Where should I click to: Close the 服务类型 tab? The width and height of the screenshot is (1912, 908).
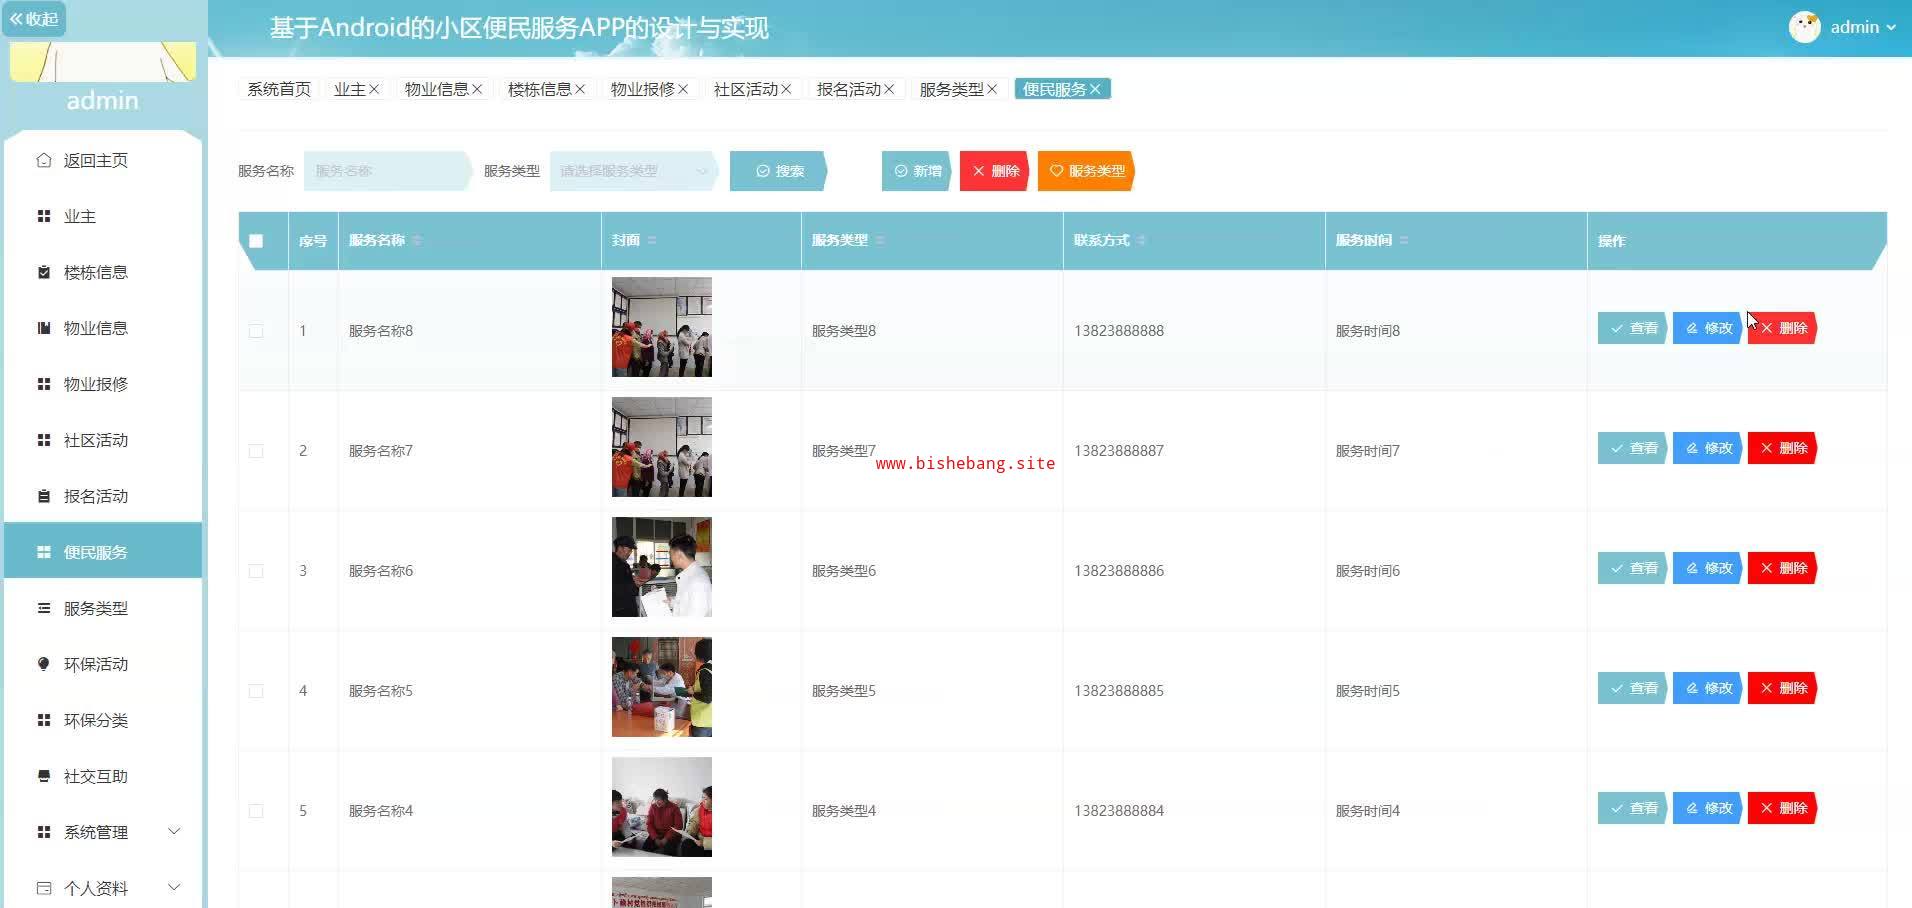[x=992, y=89]
